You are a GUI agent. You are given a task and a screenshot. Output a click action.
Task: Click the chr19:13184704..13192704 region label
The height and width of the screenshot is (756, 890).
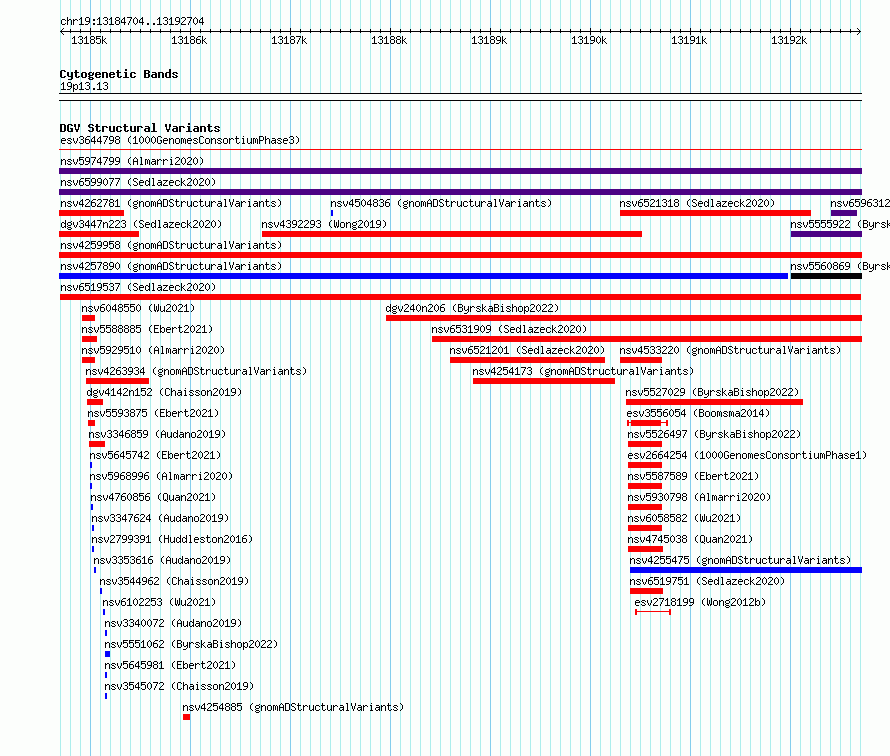(132, 21)
